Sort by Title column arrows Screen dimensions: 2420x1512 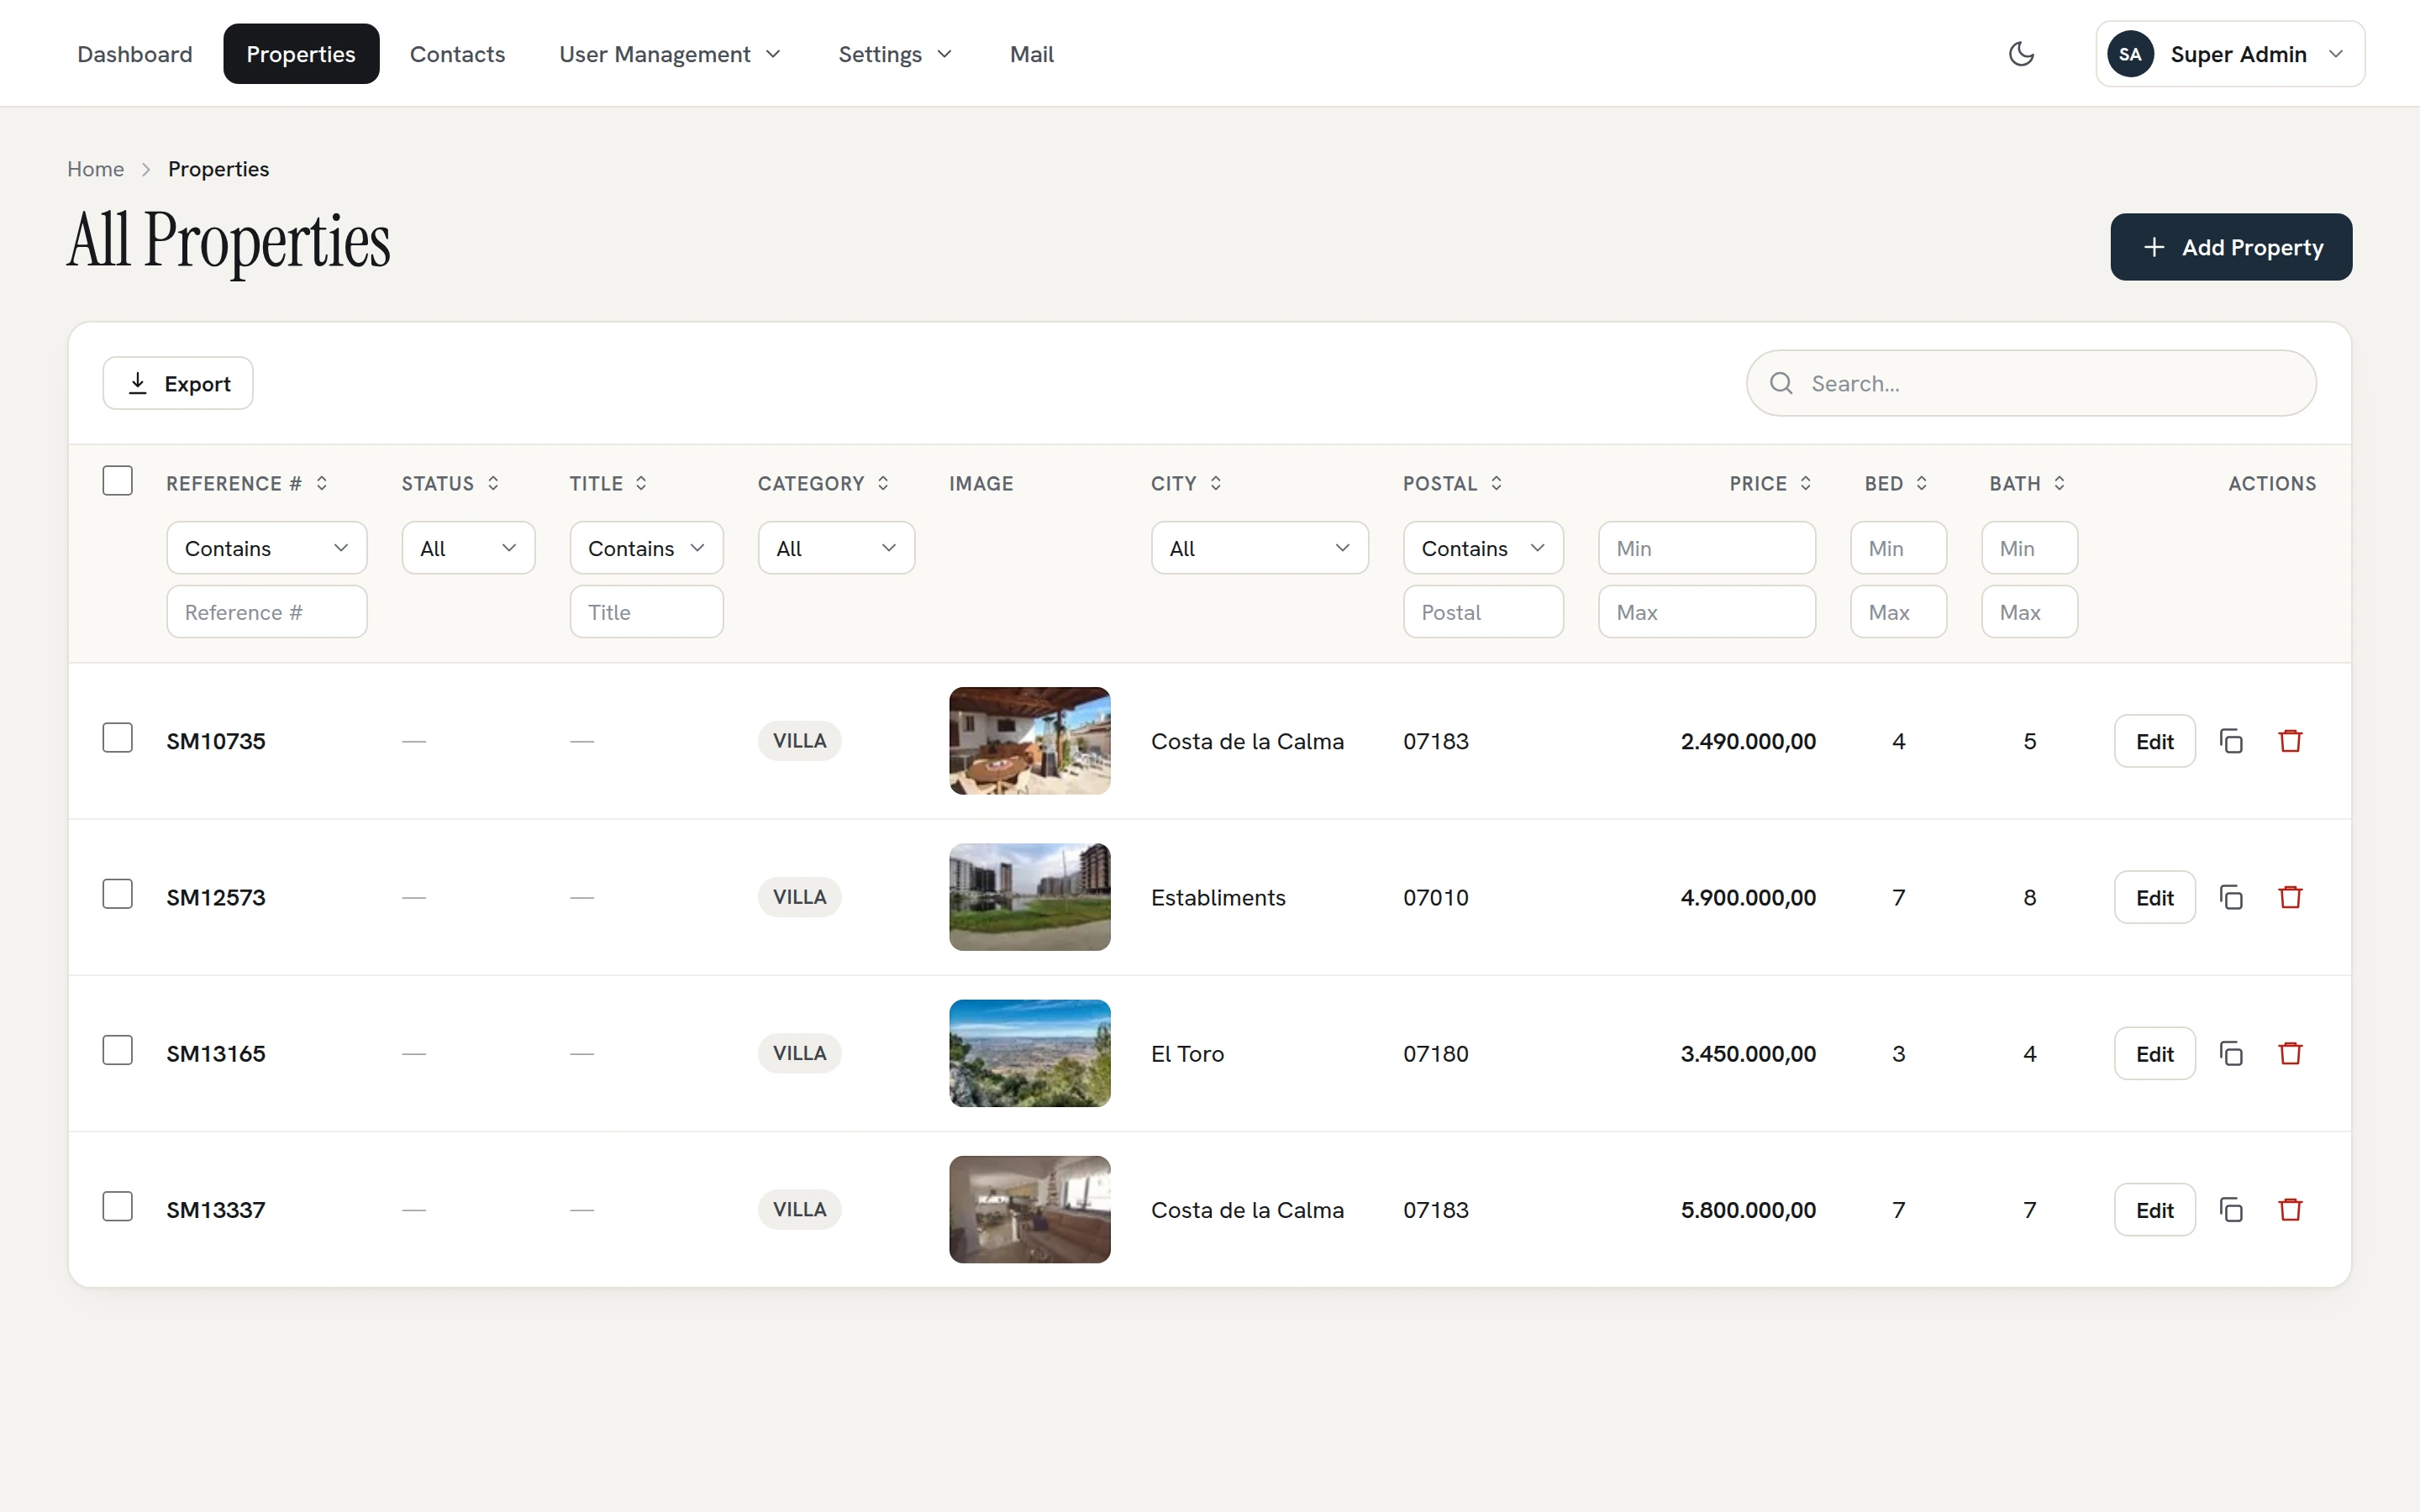pos(641,483)
